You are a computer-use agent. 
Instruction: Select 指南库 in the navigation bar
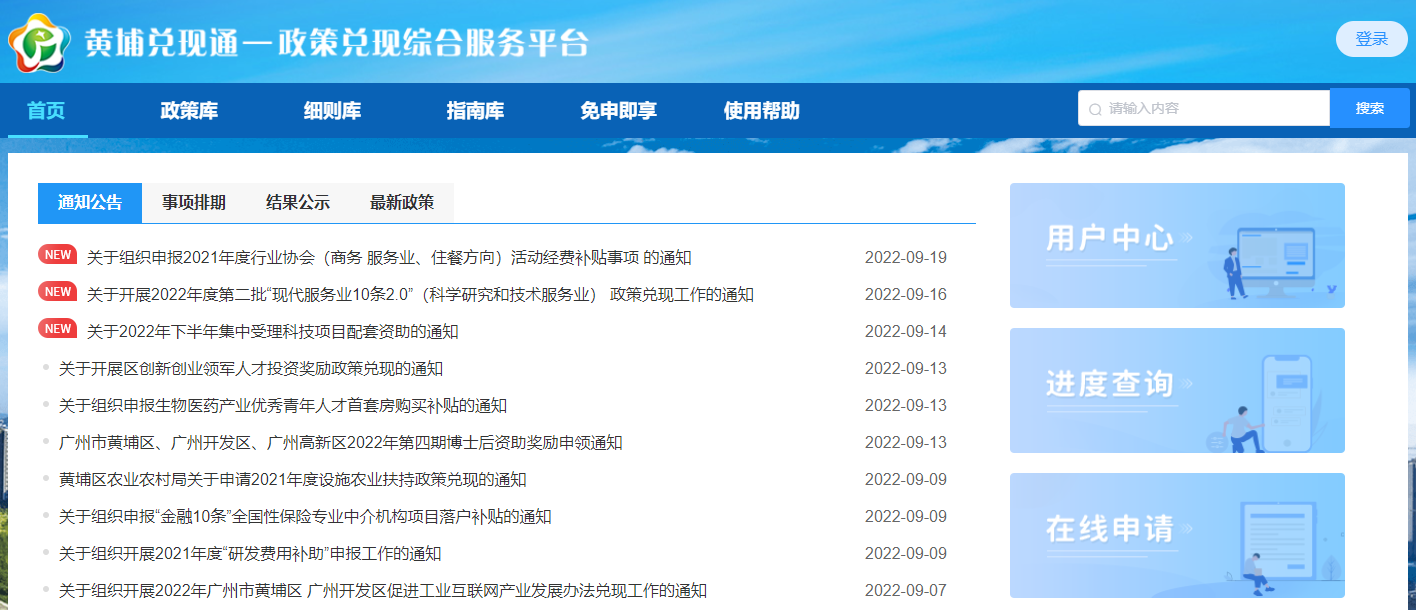(x=475, y=111)
